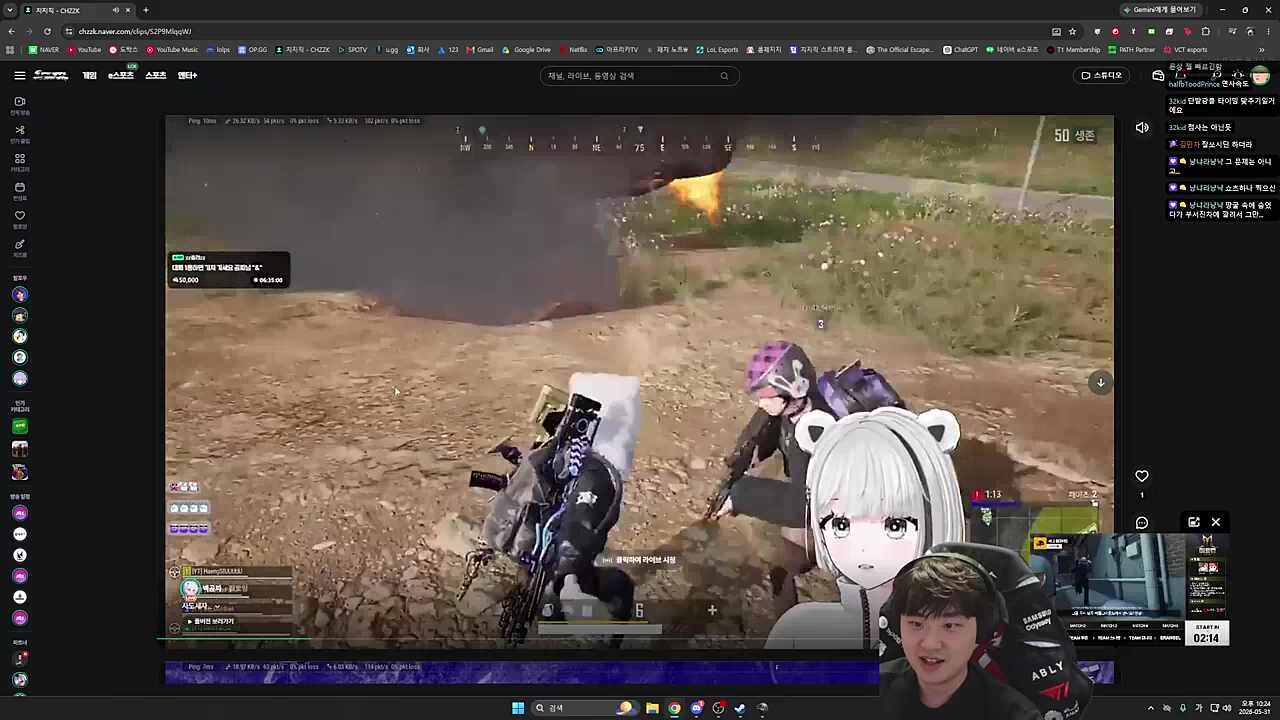This screenshot has height=720, width=1280.
Task: Mute the clip with the speaker icon
Action: [1142, 128]
